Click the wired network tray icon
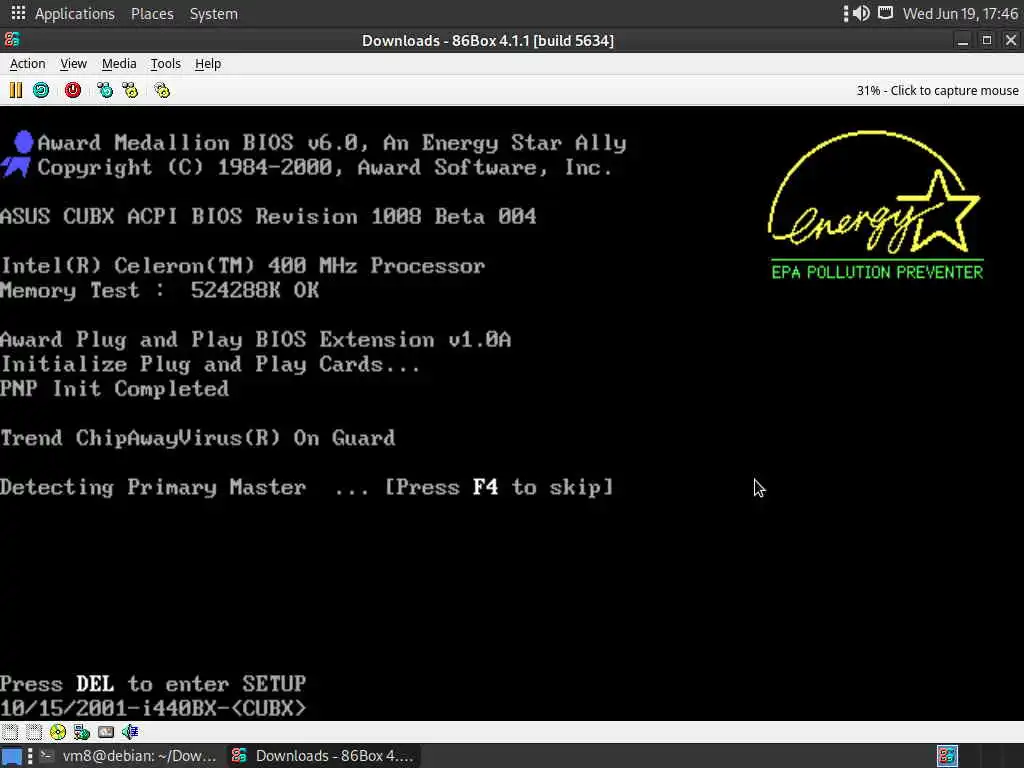1024x768 pixels. (x=885, y=13)
